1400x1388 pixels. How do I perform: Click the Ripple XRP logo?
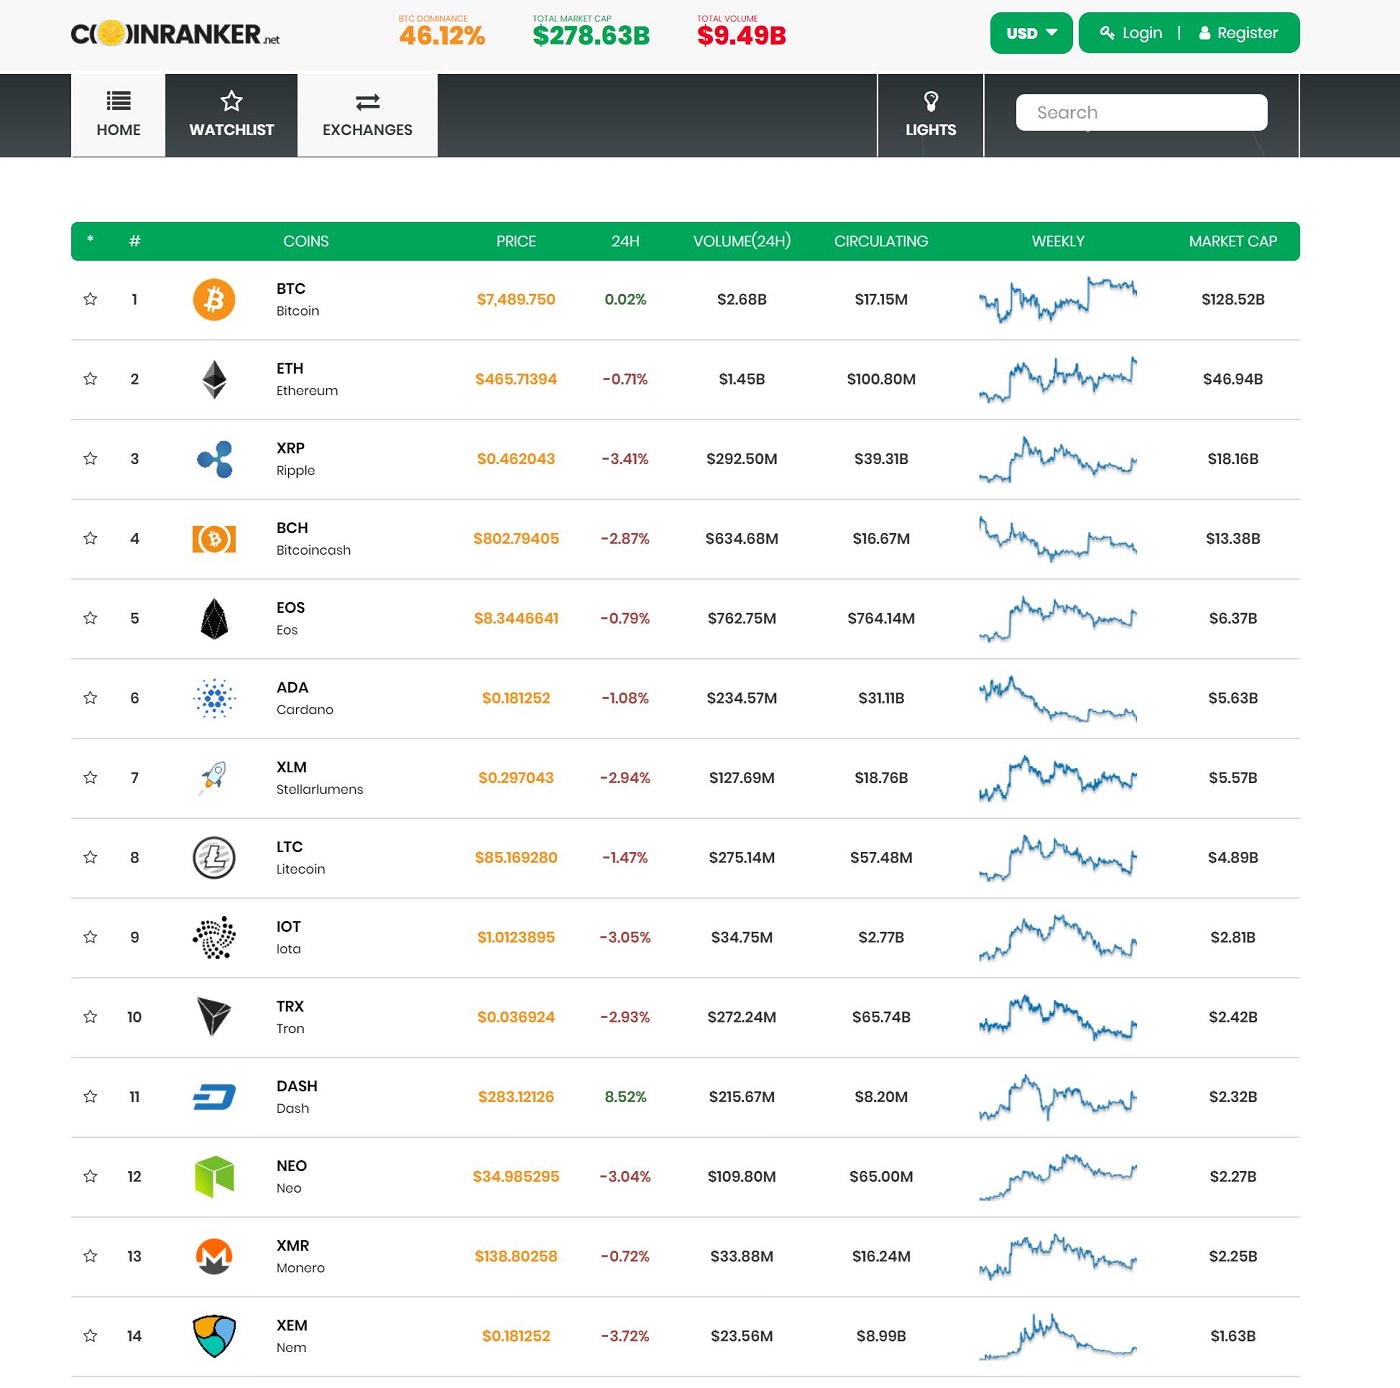coord(214,459)
